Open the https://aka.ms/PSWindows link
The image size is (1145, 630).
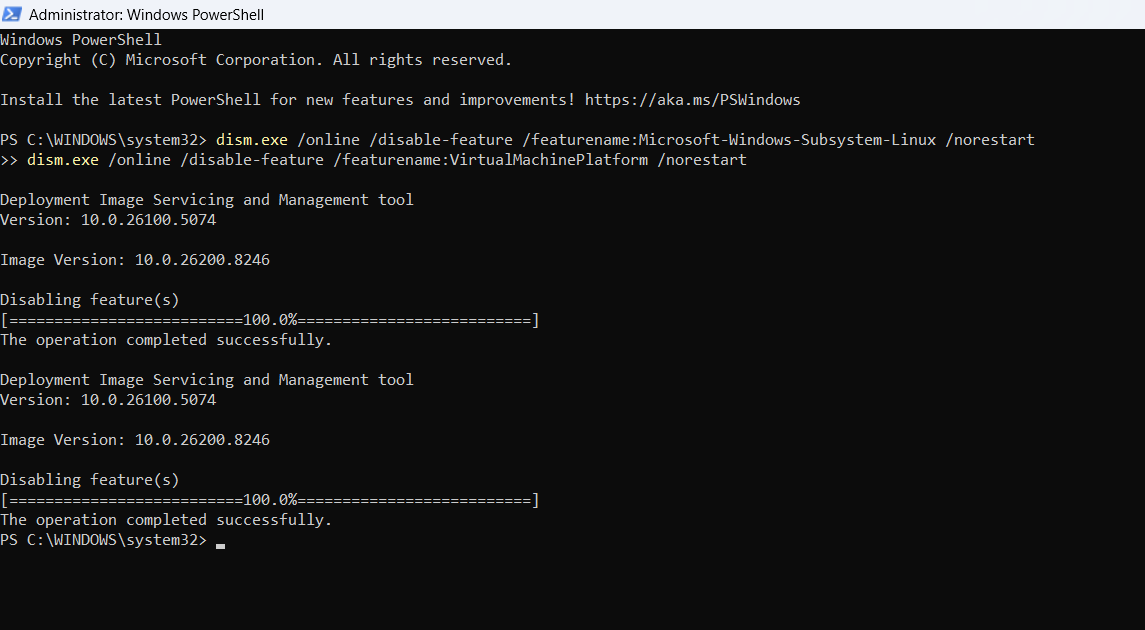[692, 100]
